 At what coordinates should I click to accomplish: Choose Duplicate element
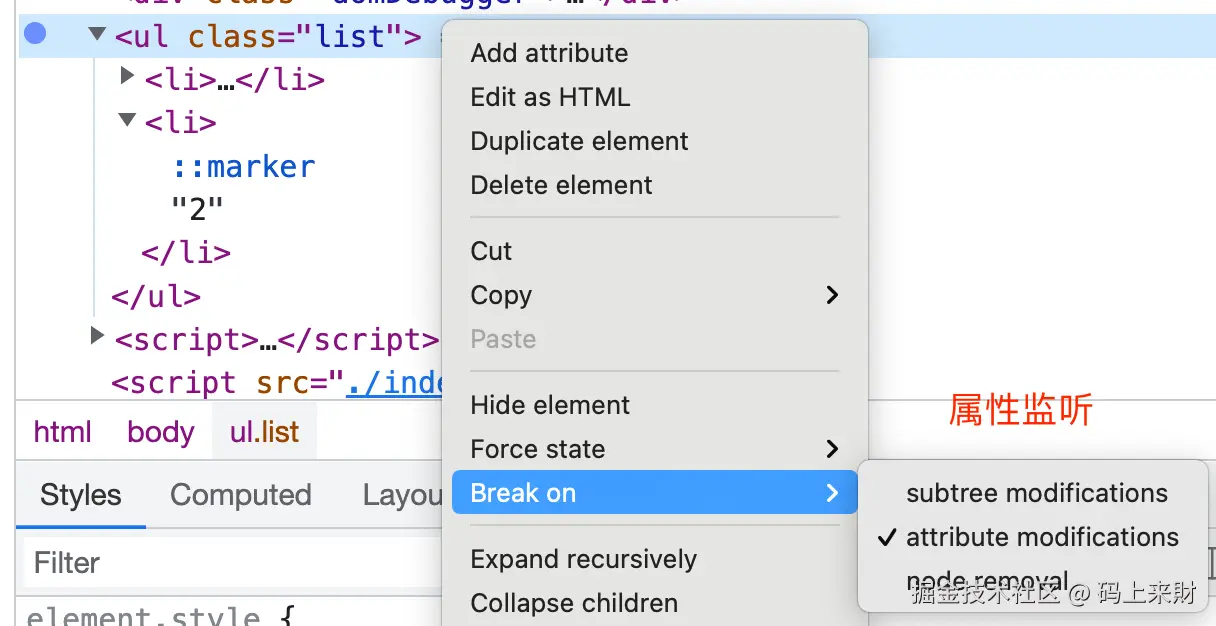(x=579, y=141)
